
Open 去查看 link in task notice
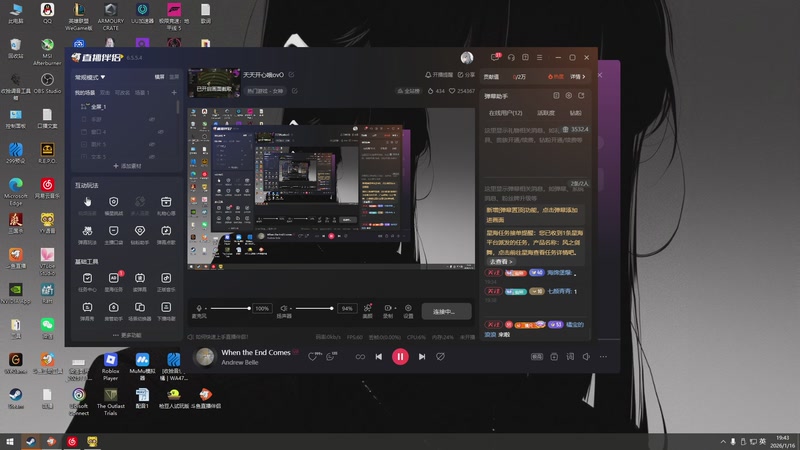(501, 262)
